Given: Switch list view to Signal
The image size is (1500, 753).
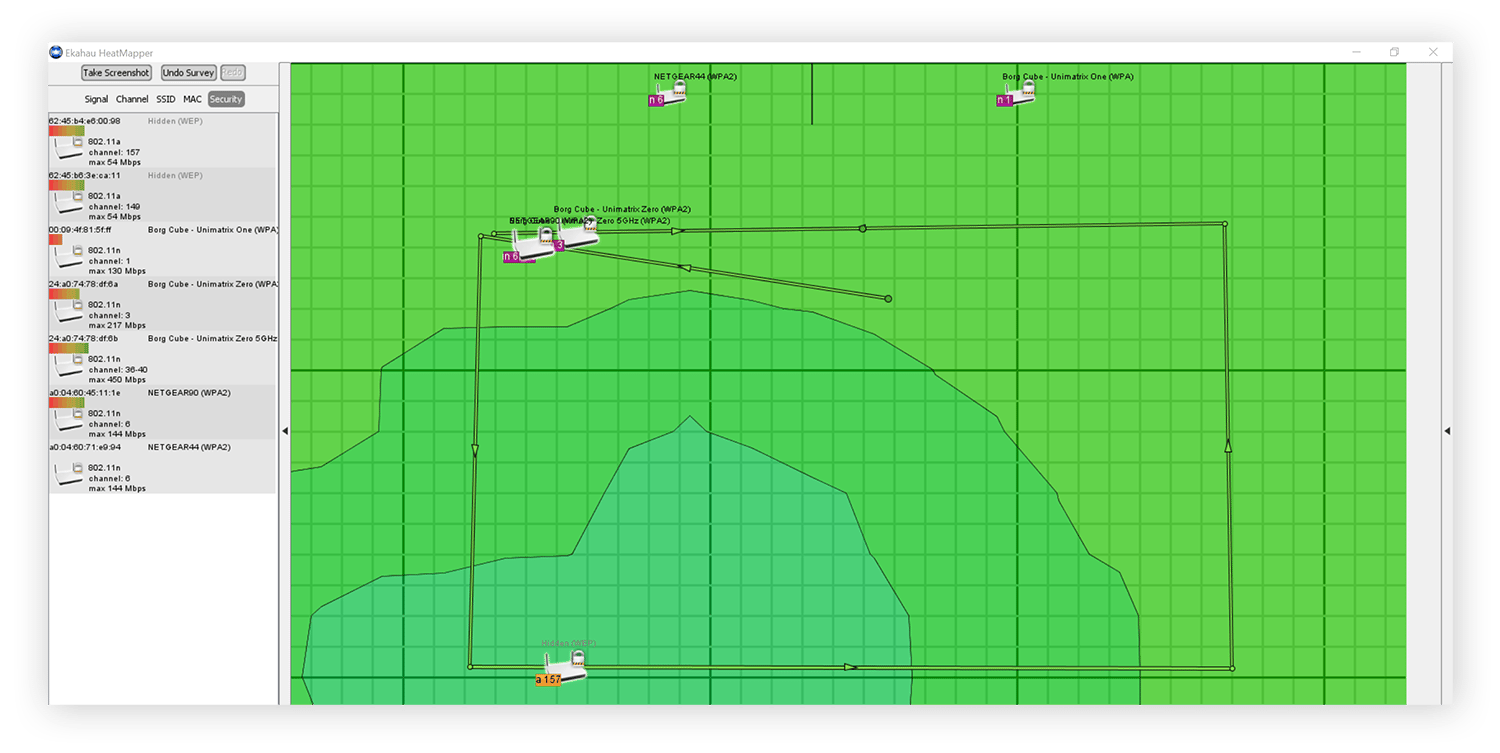Looking at the screenshot, I should pos(96,99).
